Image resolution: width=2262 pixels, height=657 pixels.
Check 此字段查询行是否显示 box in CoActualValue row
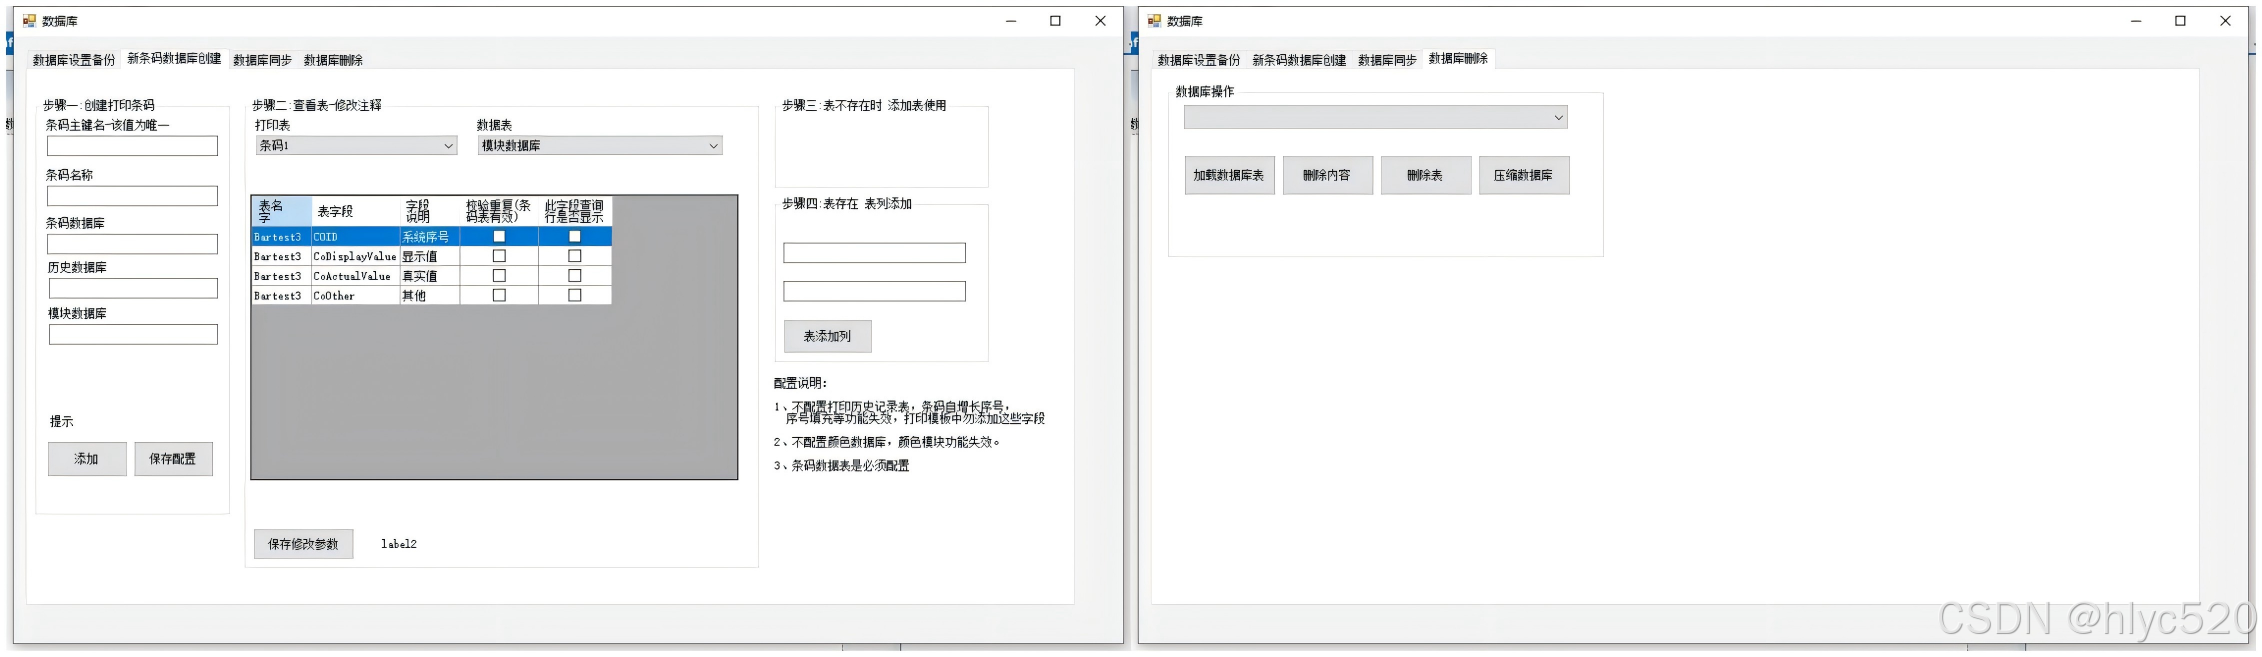coord(574,276)
